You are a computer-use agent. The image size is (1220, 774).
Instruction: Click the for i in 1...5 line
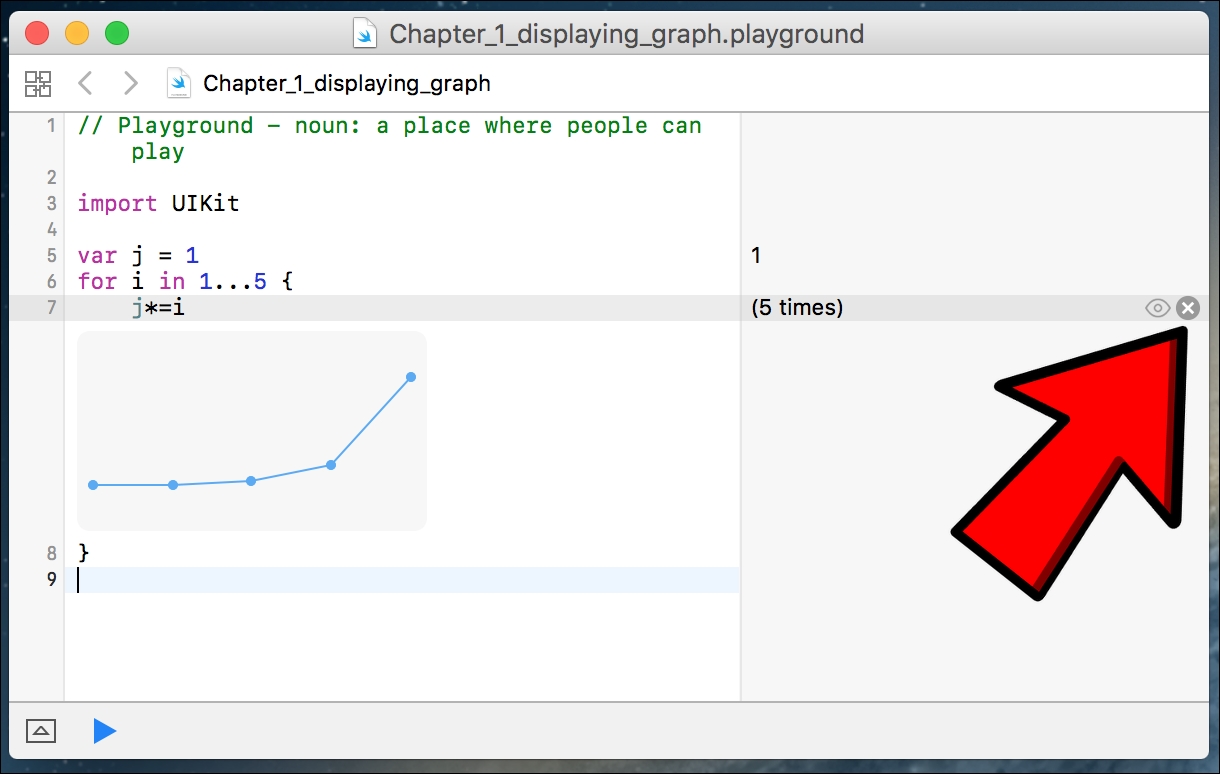pos(185,282)
